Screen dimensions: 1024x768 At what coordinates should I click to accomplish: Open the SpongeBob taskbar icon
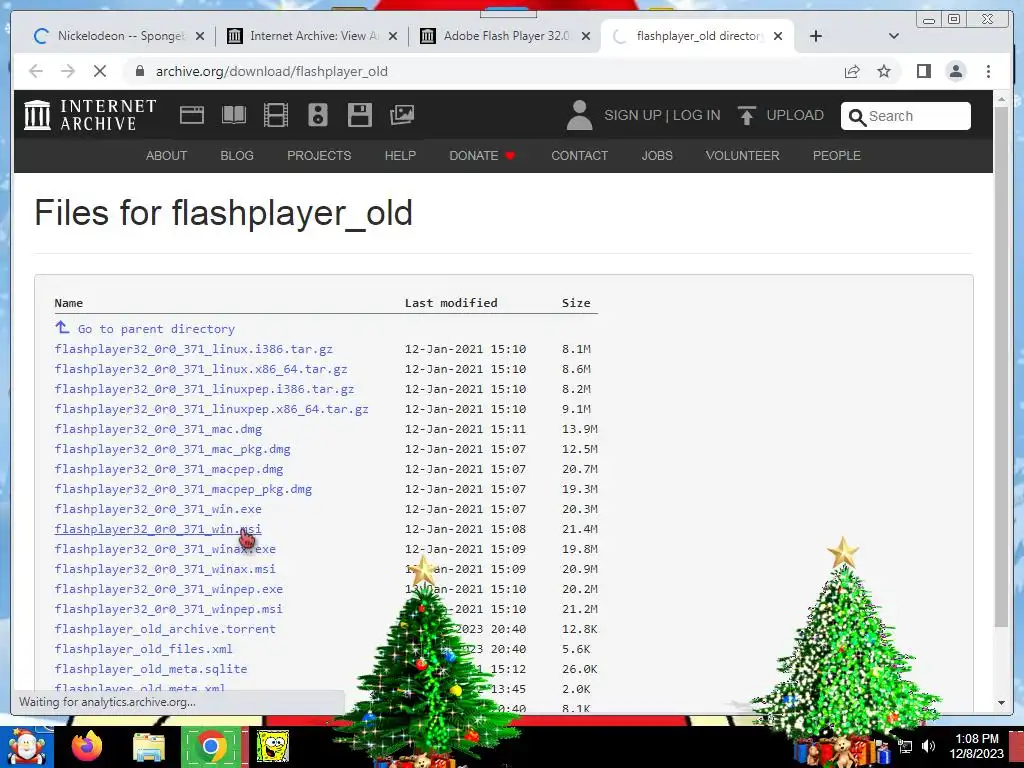(x=272, y=746)
